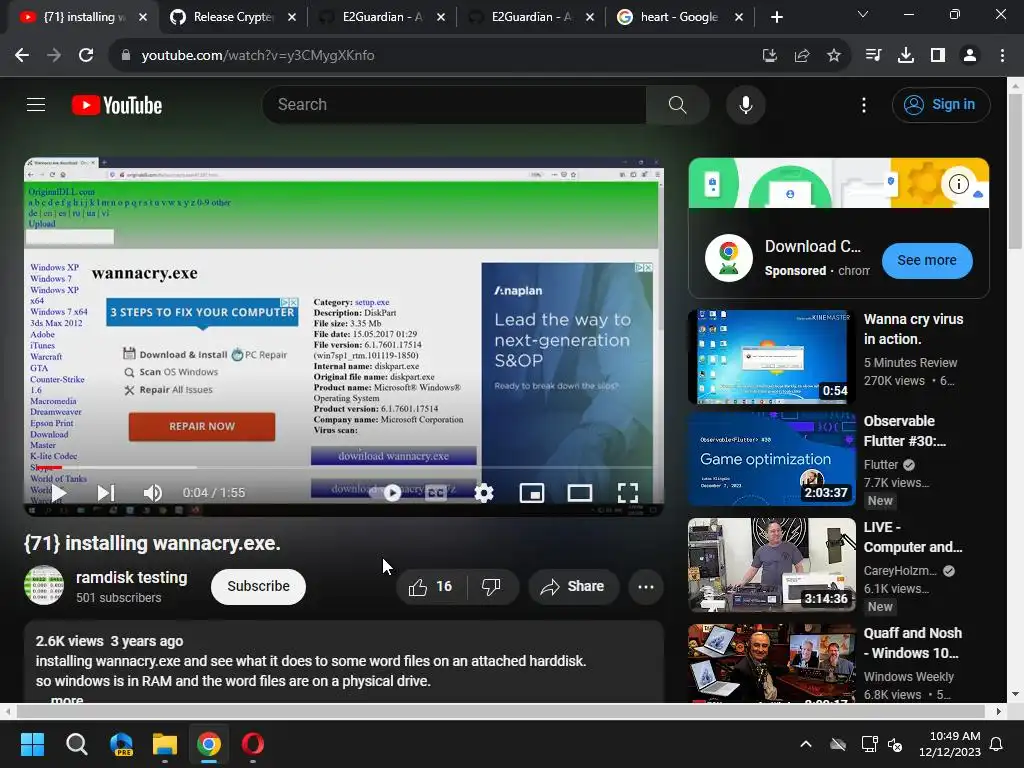Image resolution: width=1024 pixels, height=768 pixels.
Task: Go back to the previous page
Action: (x=22, y=56)
